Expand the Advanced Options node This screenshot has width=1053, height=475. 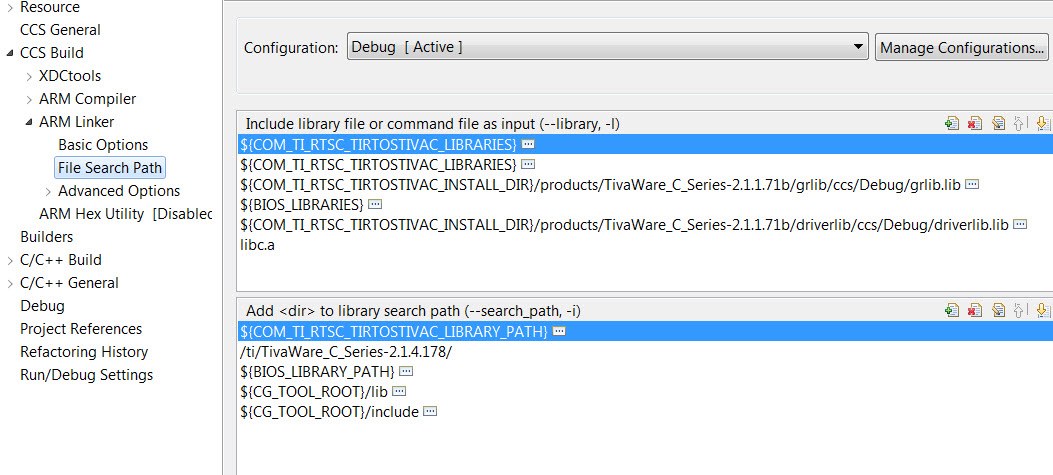48,191
